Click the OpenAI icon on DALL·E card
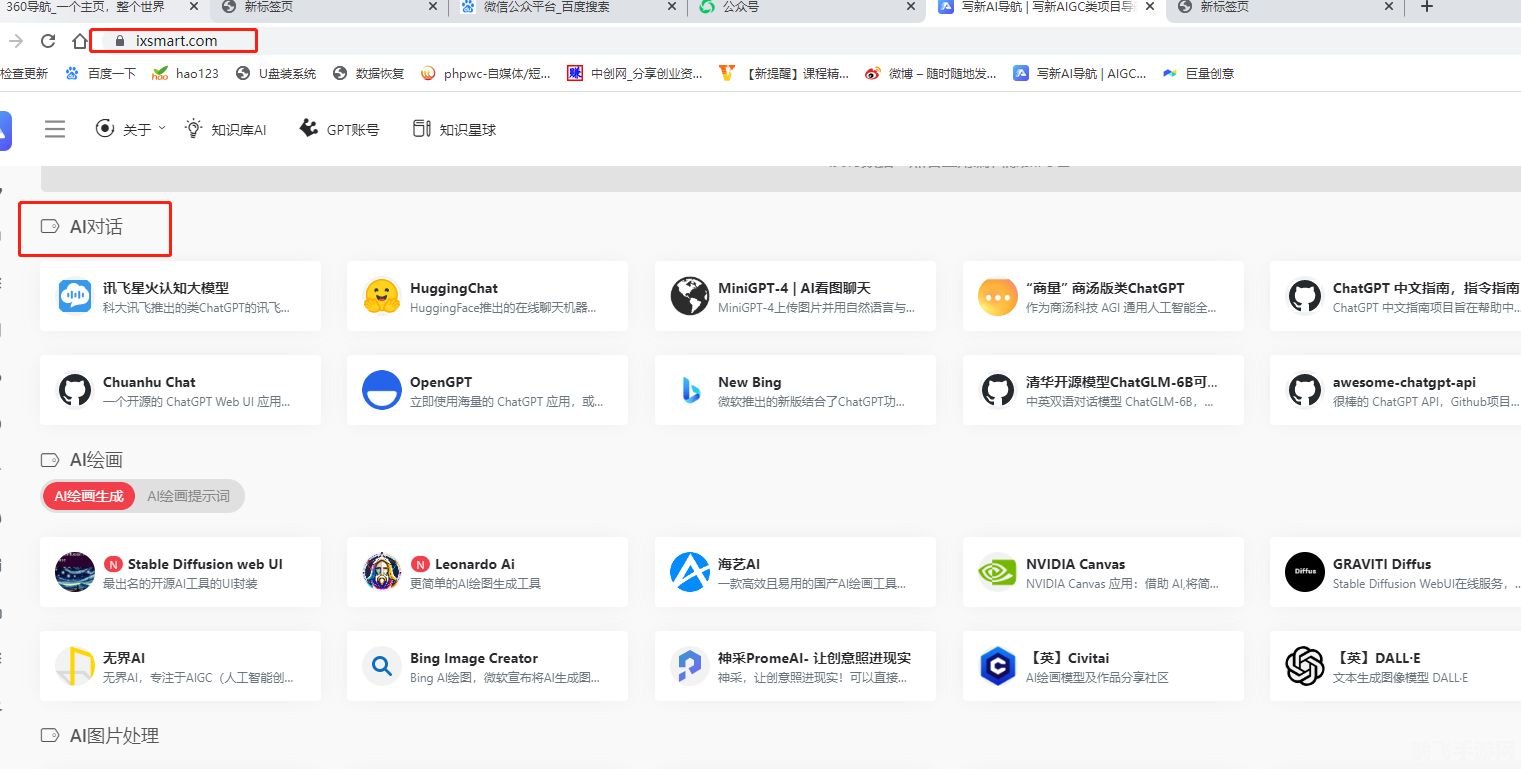The width and height of the screenshot is (1521, 769). [1304, 666]
